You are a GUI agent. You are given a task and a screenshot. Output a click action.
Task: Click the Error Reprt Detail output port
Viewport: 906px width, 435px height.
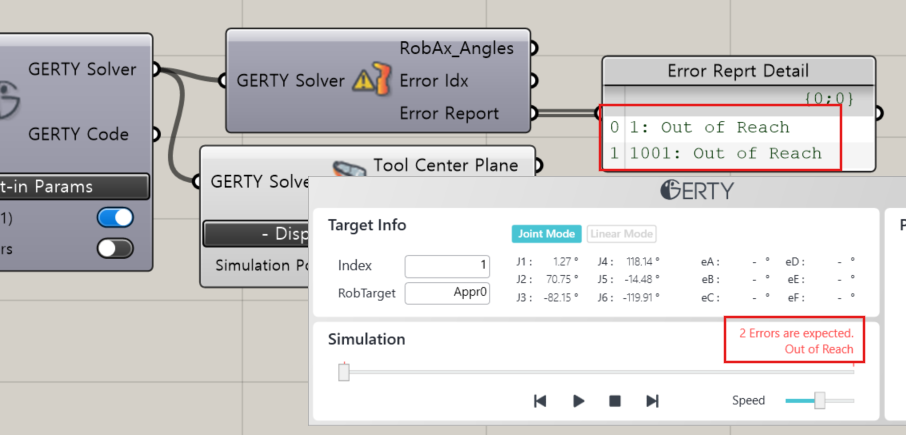point(879,113)
